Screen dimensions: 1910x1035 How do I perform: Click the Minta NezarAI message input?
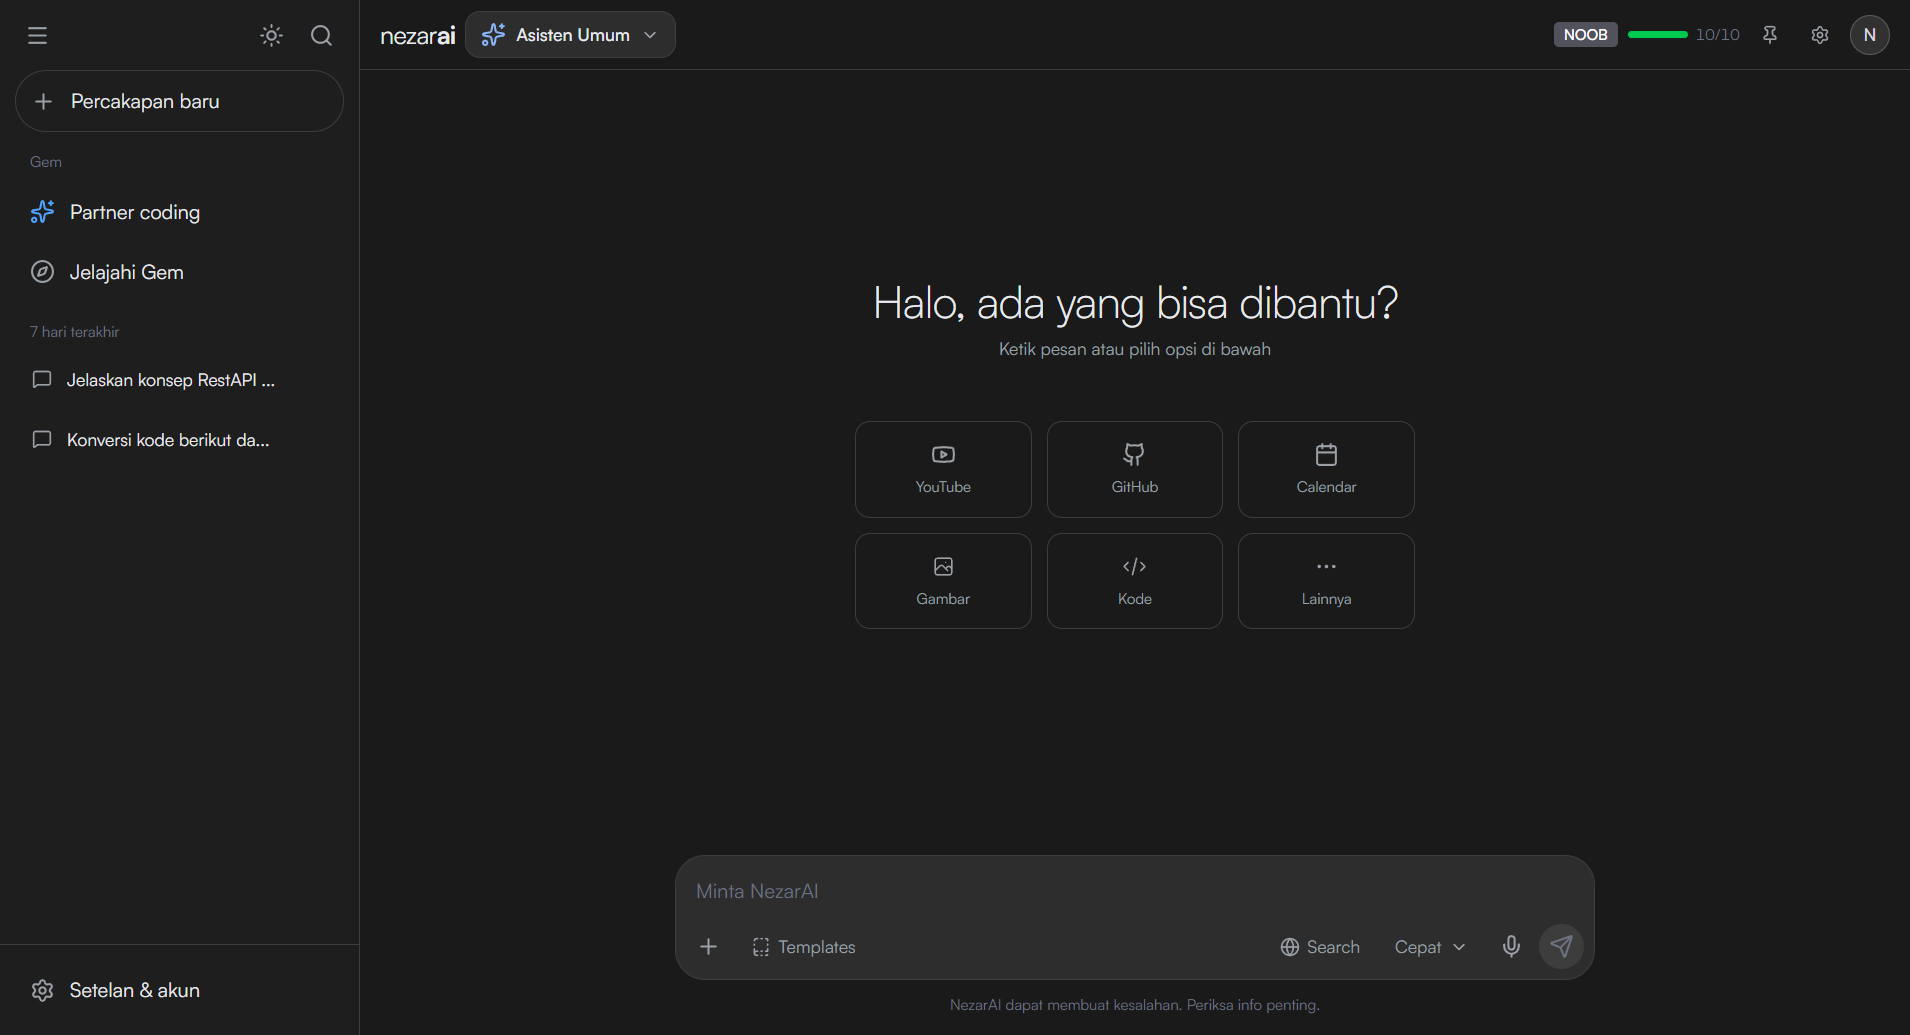1134,891
